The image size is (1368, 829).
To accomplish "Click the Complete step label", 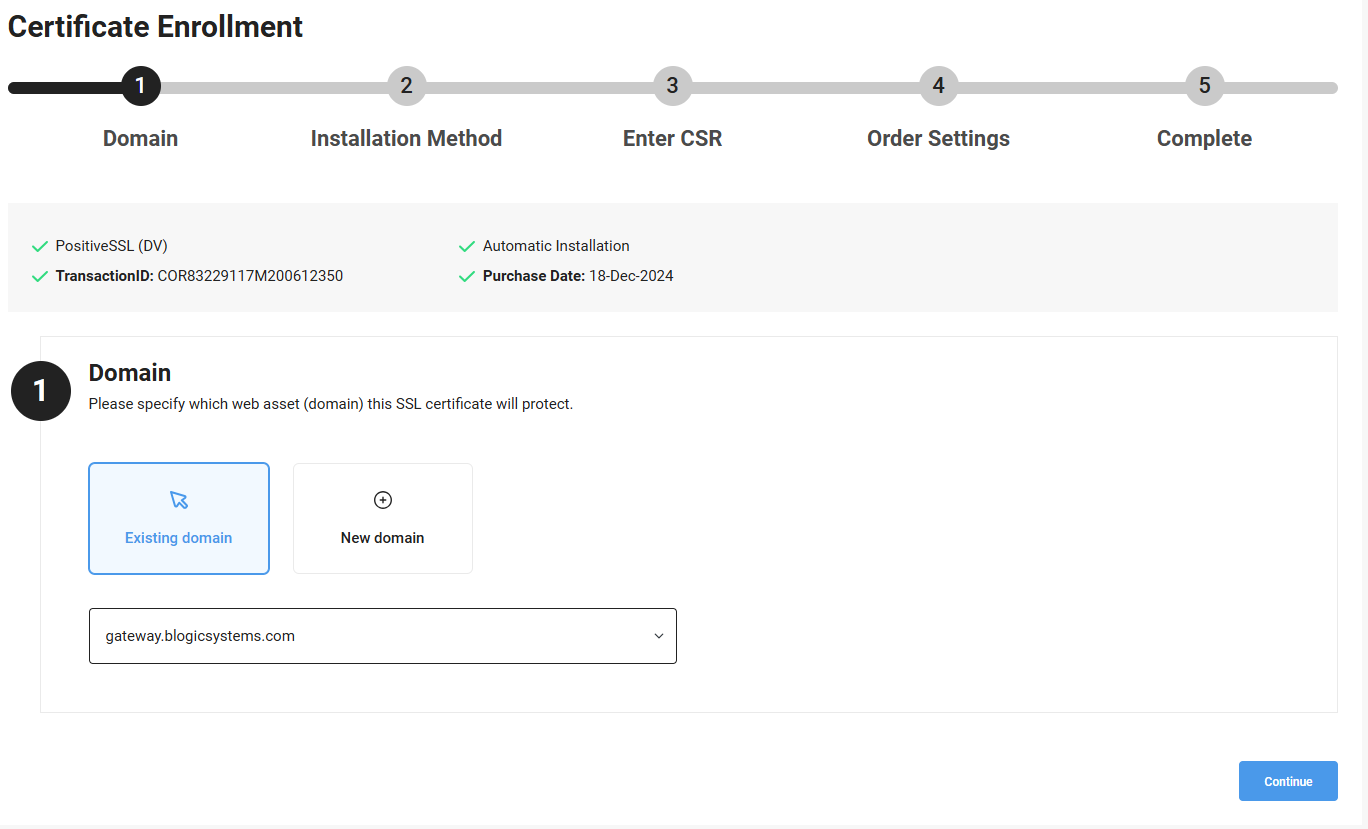I will tap(1204, 139).
